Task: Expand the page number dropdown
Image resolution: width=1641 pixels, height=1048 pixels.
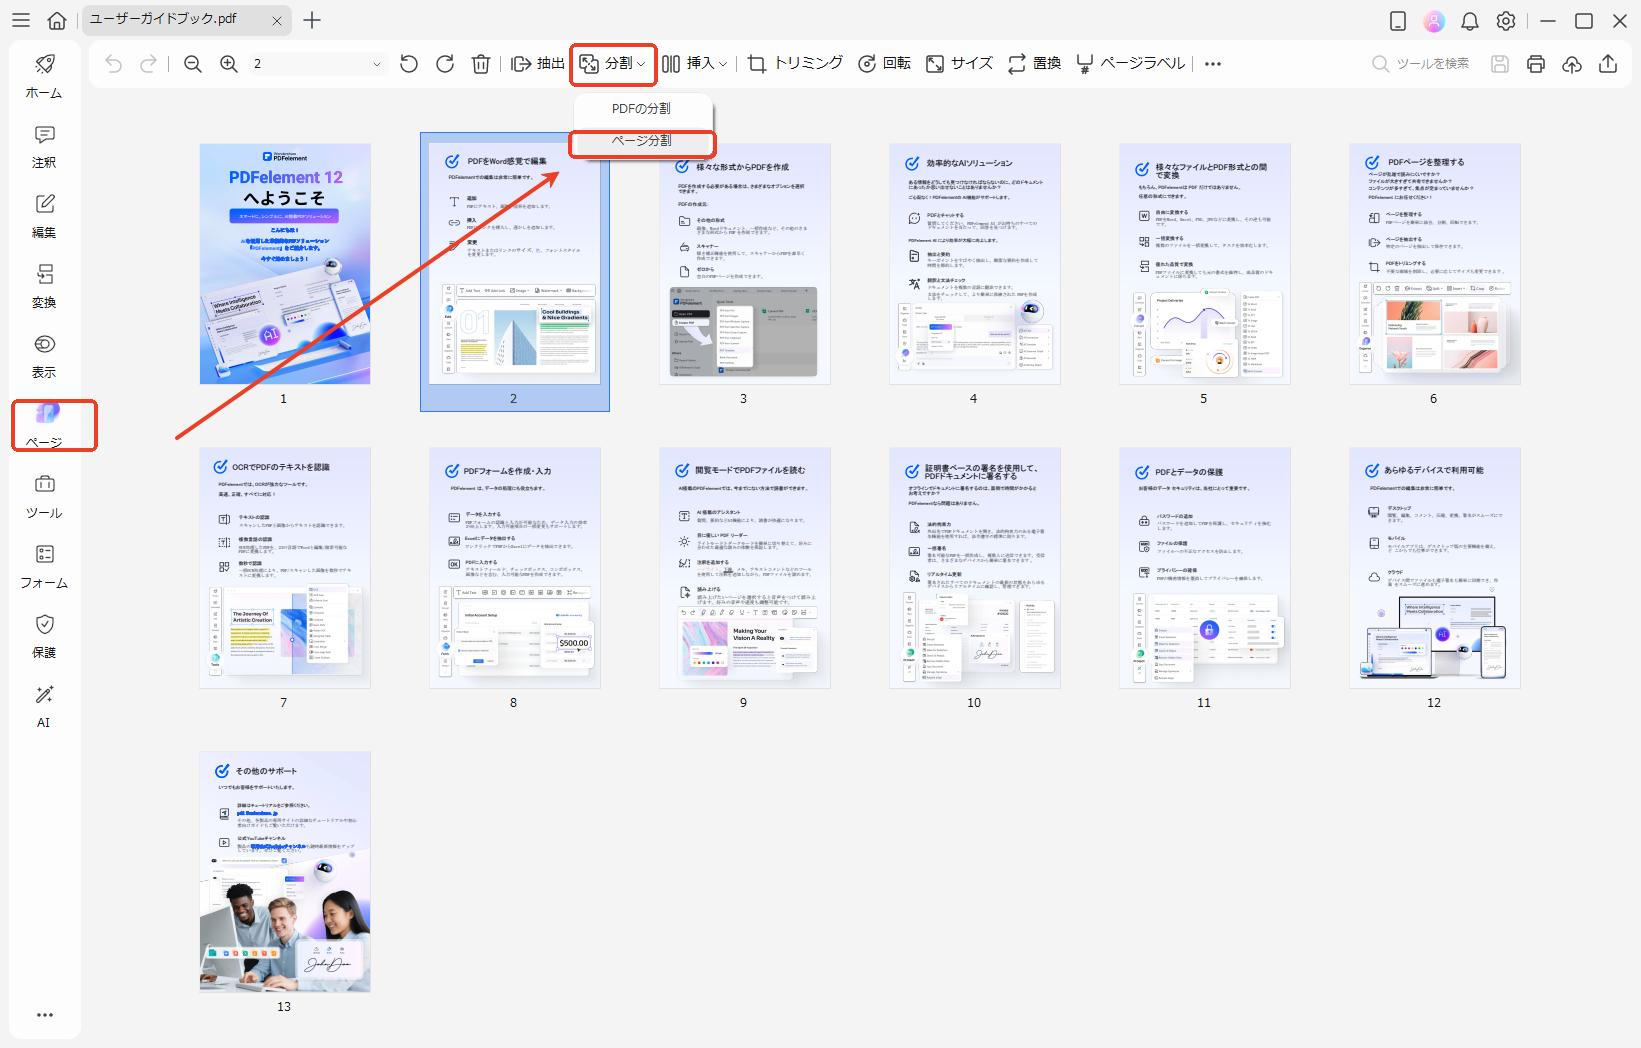Action: (x=376, y=64)
